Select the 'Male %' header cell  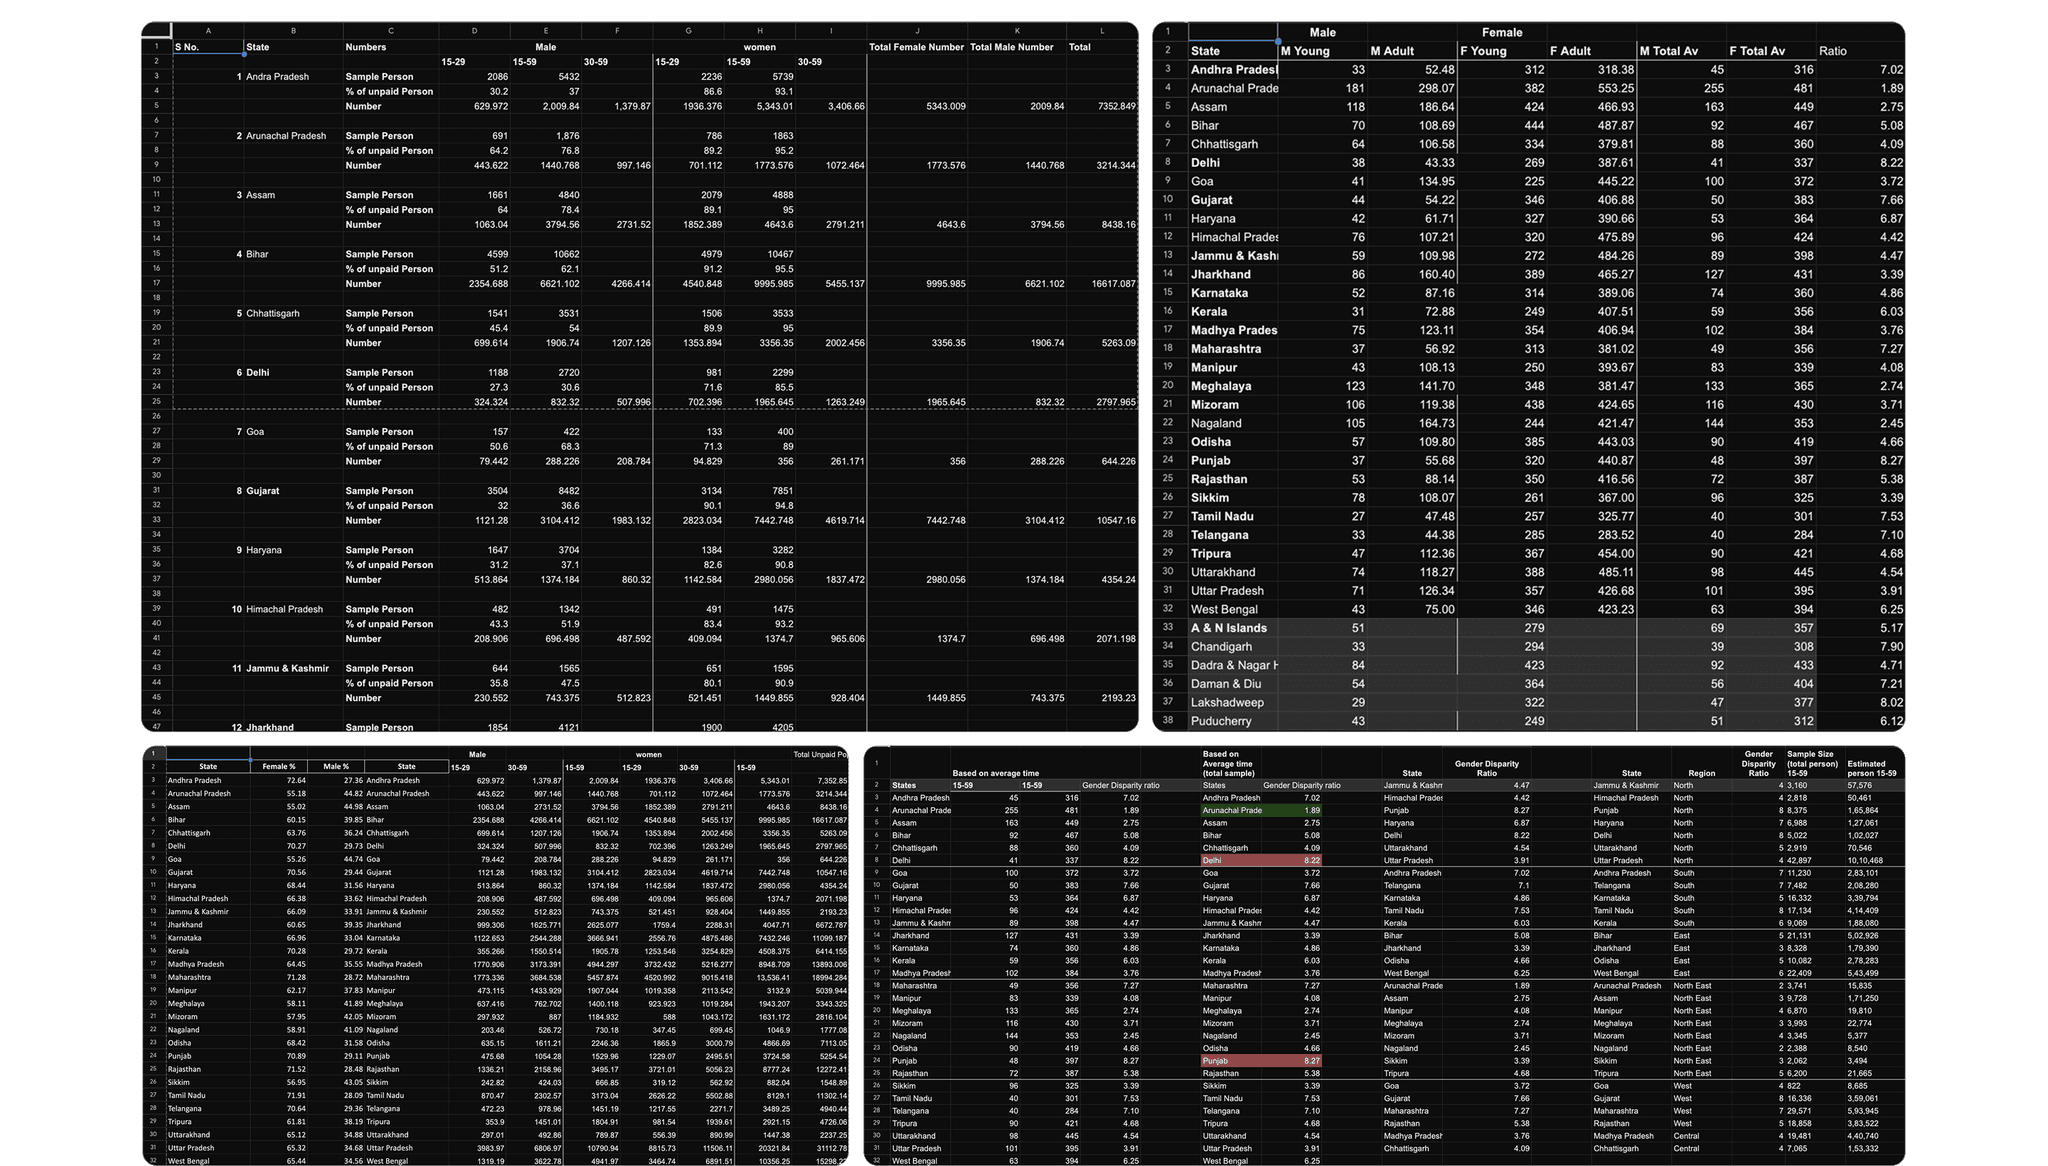[335, 767]
